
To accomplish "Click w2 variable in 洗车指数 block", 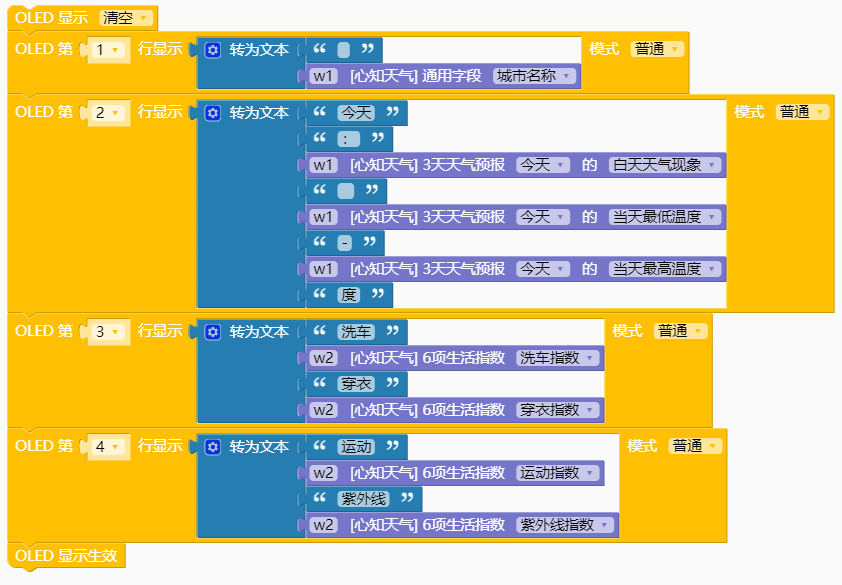I will pyautogui.click(x=323, y=358).
